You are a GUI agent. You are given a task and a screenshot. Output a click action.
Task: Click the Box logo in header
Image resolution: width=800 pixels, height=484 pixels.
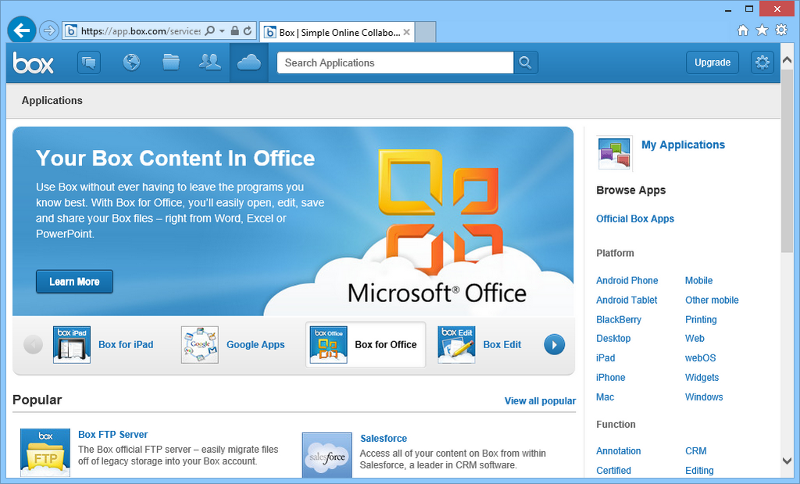pyautogui.click(x=33, y=62)
